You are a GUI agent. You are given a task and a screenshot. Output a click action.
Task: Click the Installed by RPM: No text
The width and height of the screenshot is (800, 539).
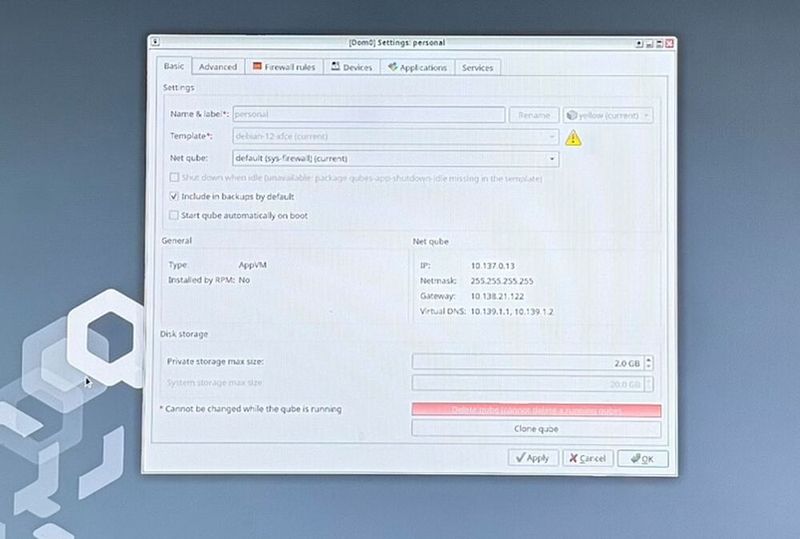tap(209, 280)
